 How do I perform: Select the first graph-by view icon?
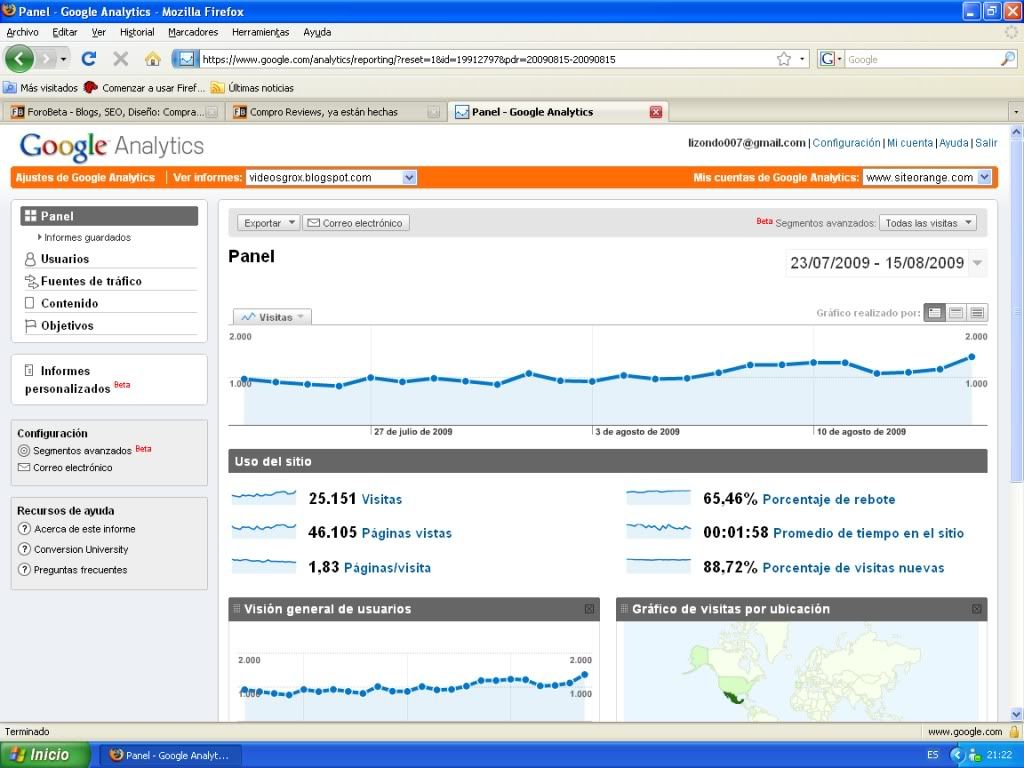coord(935,313)
